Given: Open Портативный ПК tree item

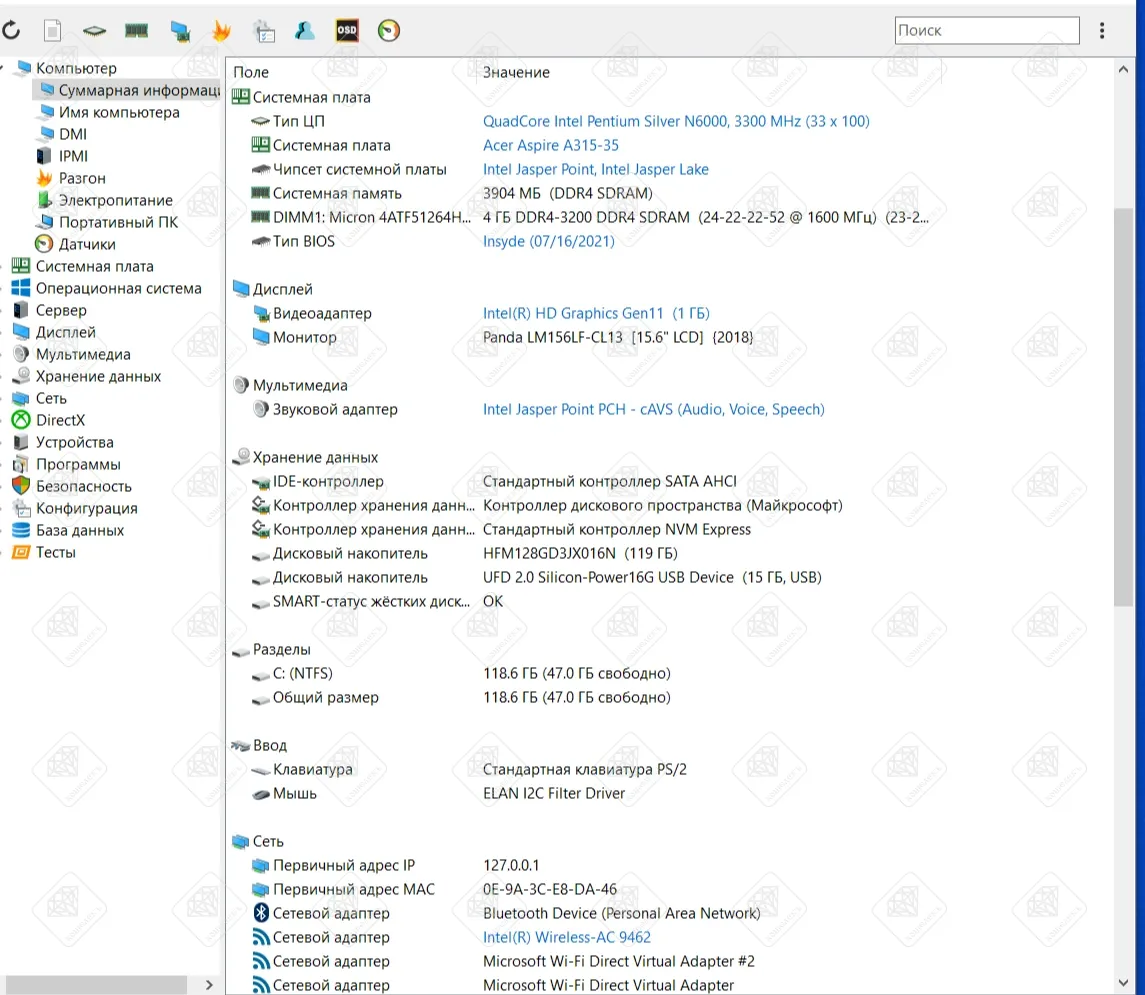Looking at the screenshot, I should tap(118, 222).
